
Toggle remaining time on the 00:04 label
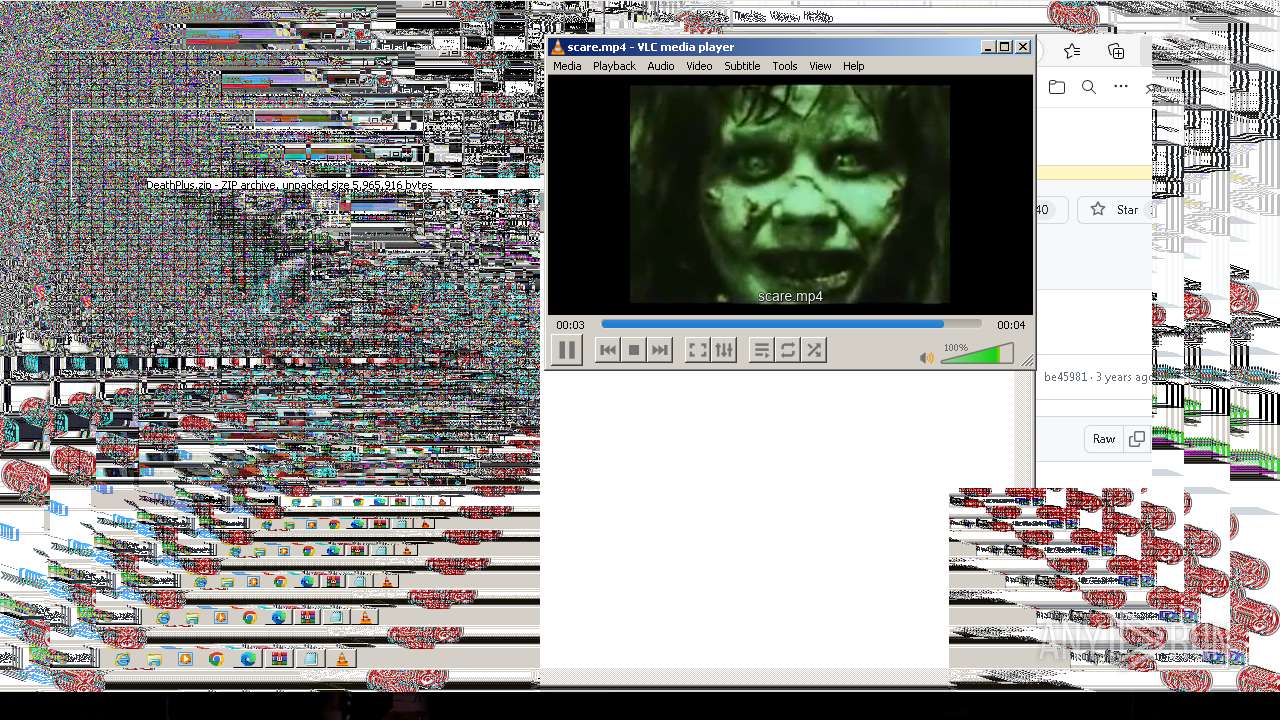click(1011, 325)
